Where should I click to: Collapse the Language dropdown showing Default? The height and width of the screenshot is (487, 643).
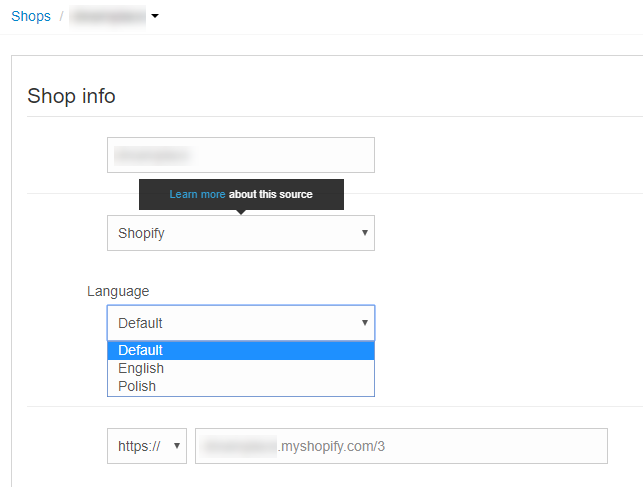[x=241, y=323]
